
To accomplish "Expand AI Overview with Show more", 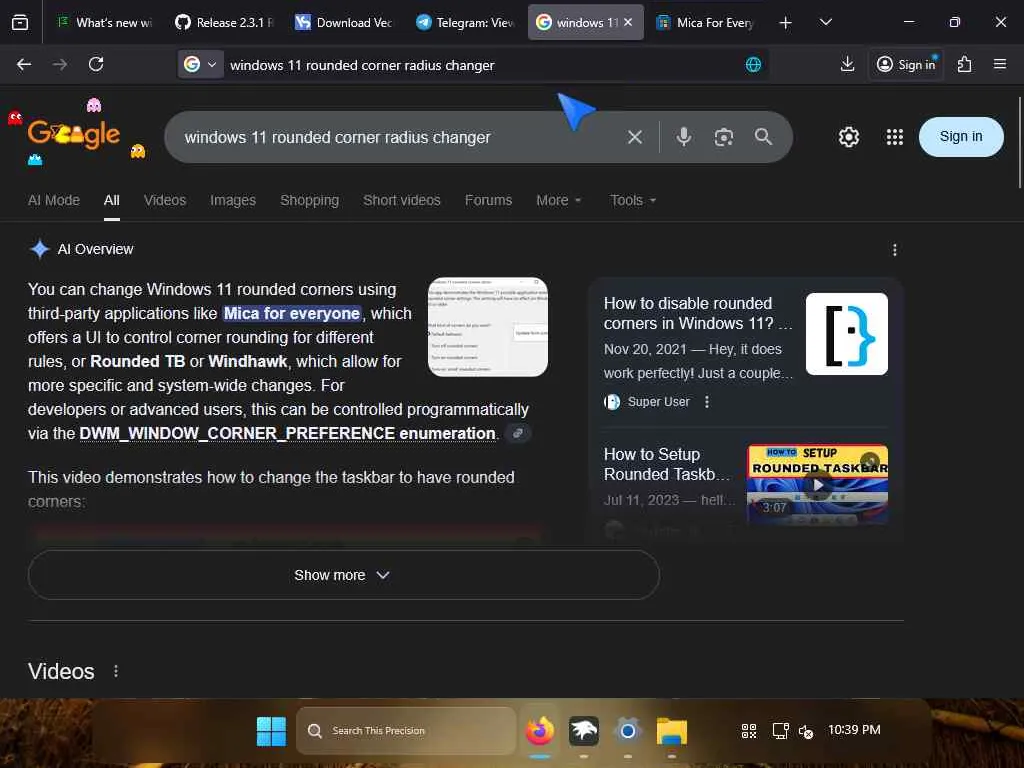I will [344, 575].
